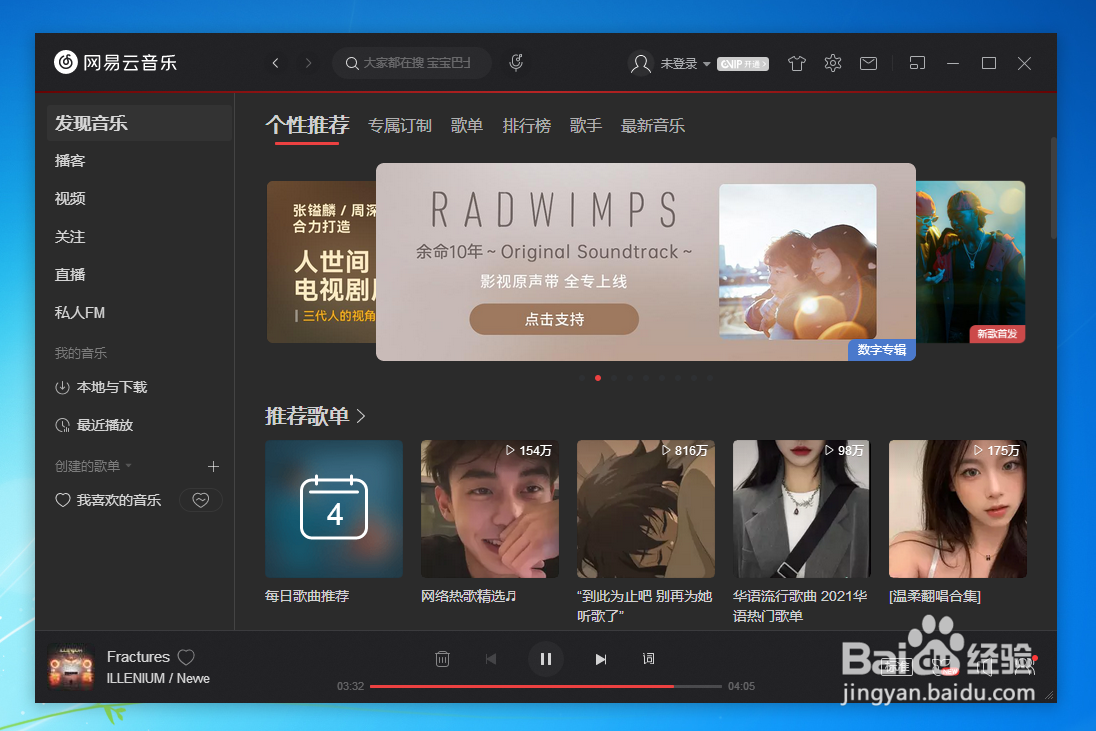This screenshot has height=731, width=1096.
Task: Skip to the next track
Action: [600, 659]
